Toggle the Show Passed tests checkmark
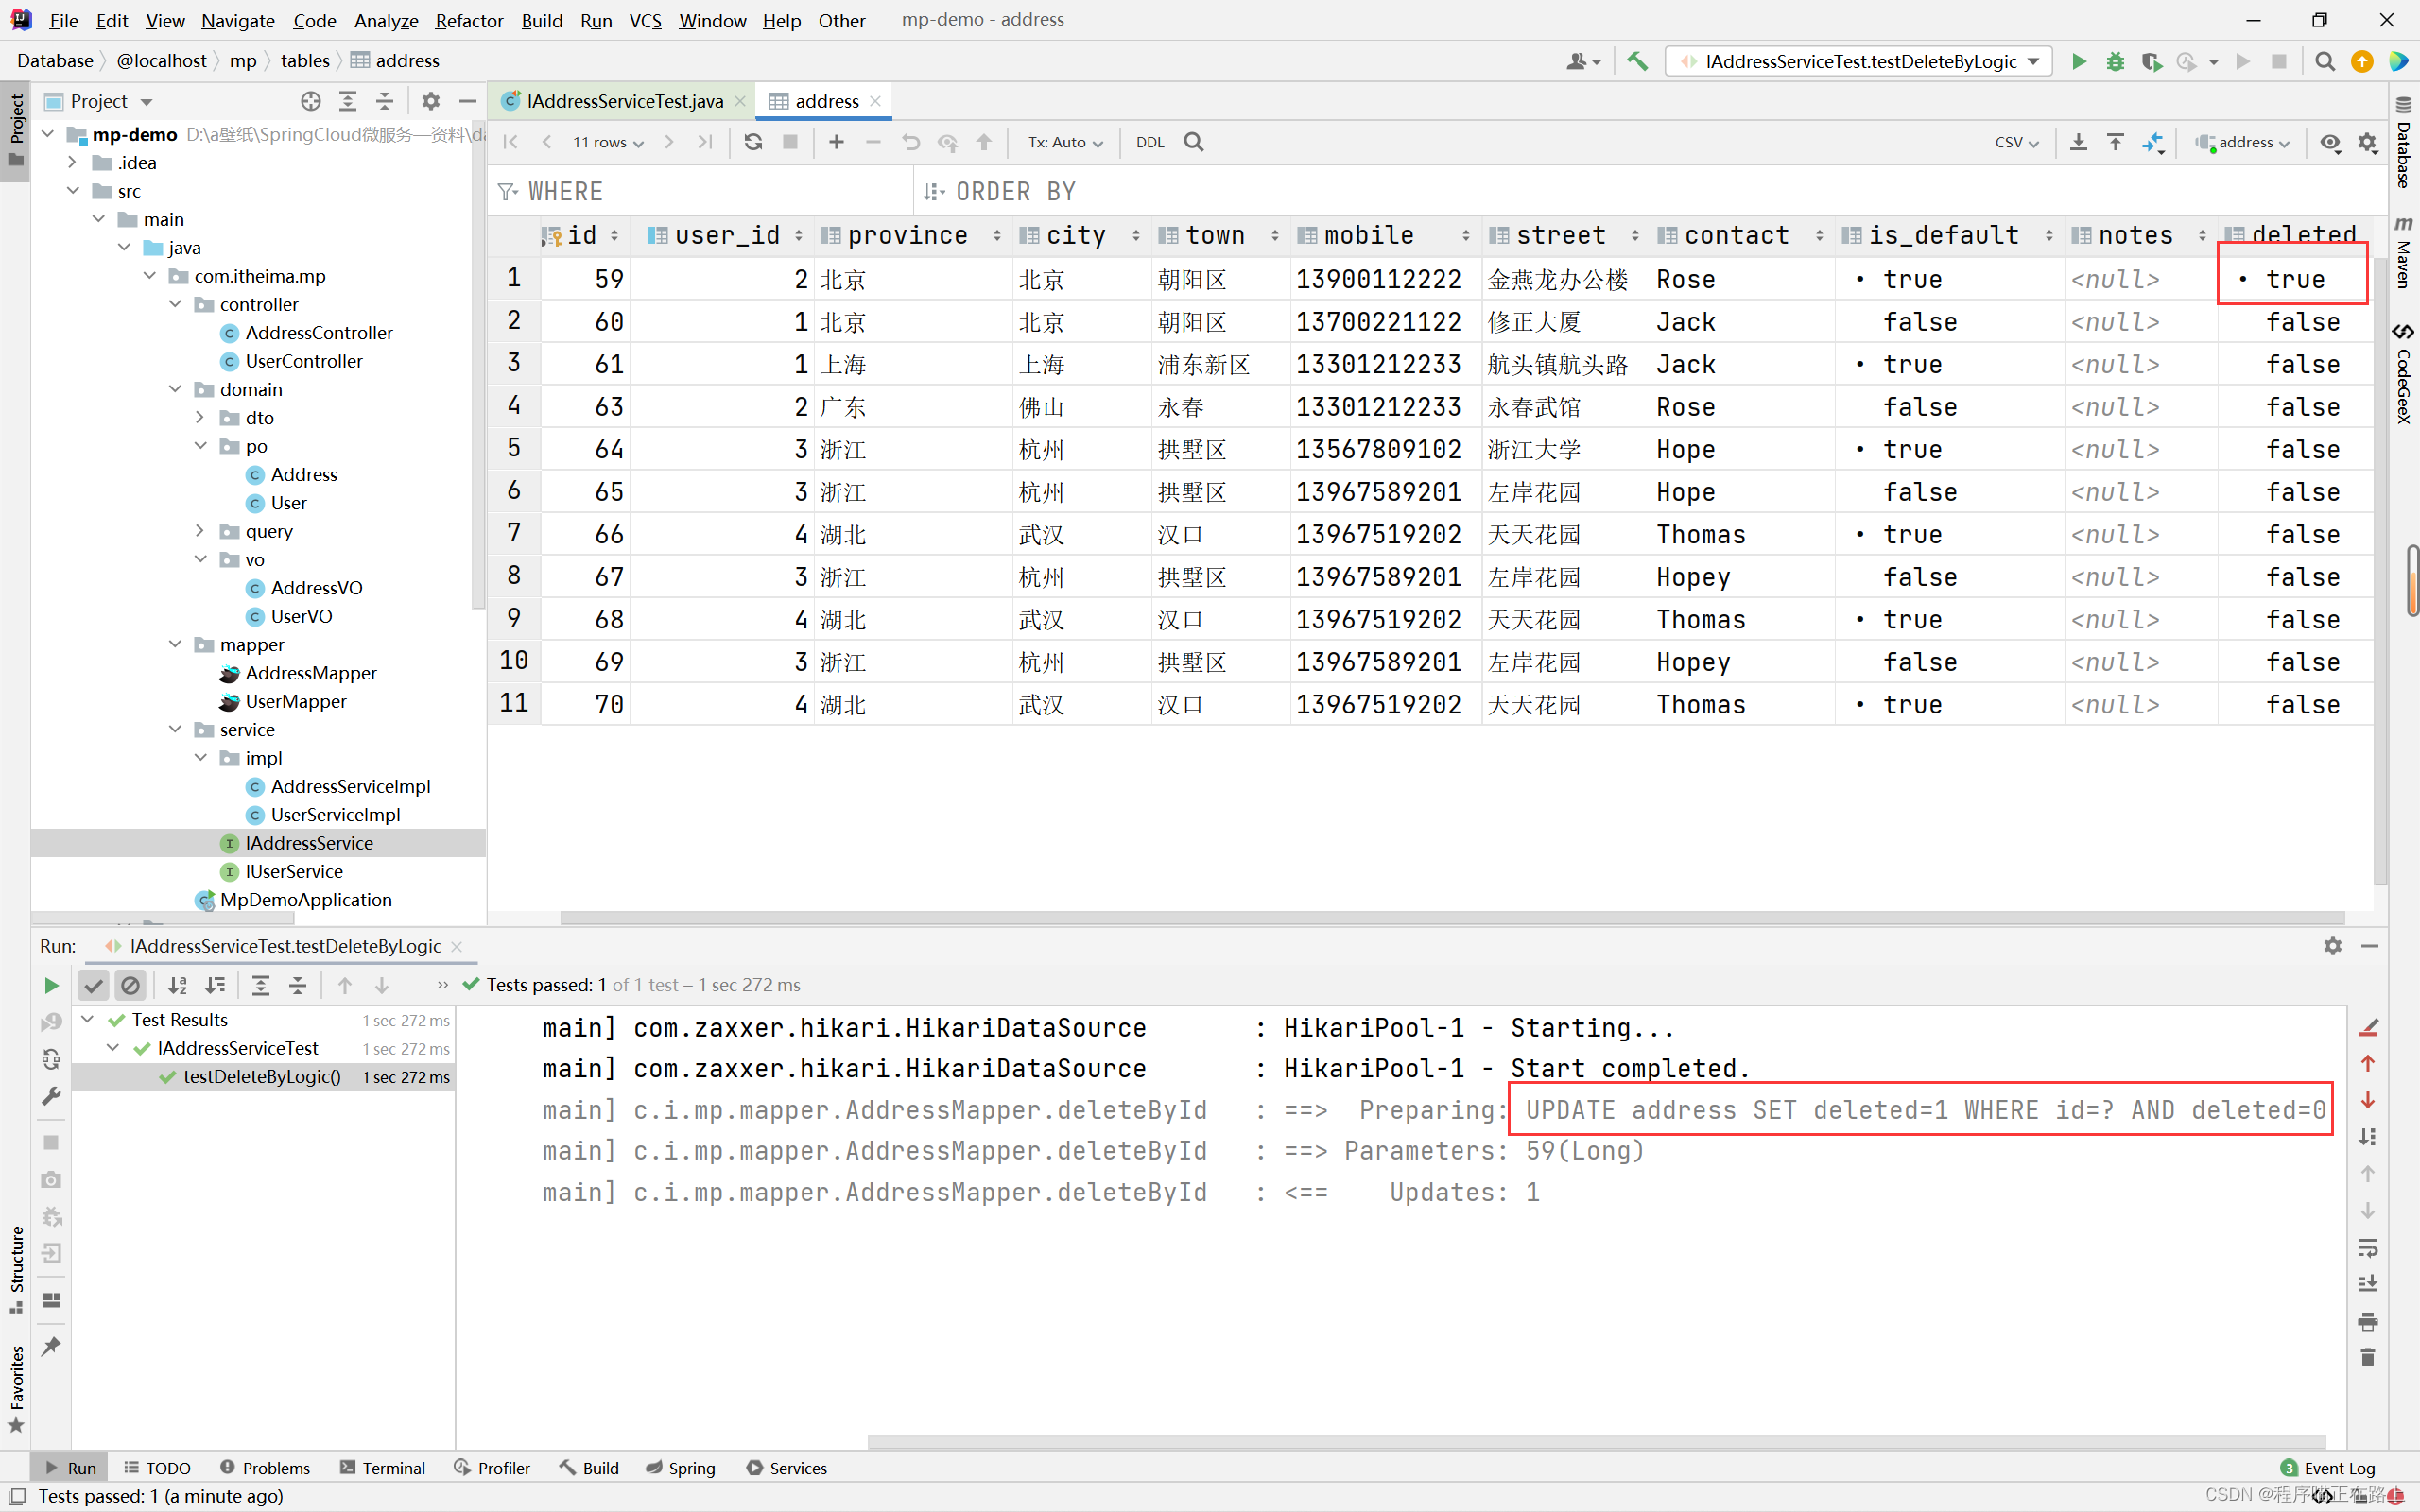Viewport: 2420px width, 1512px height. click(93, 985)
